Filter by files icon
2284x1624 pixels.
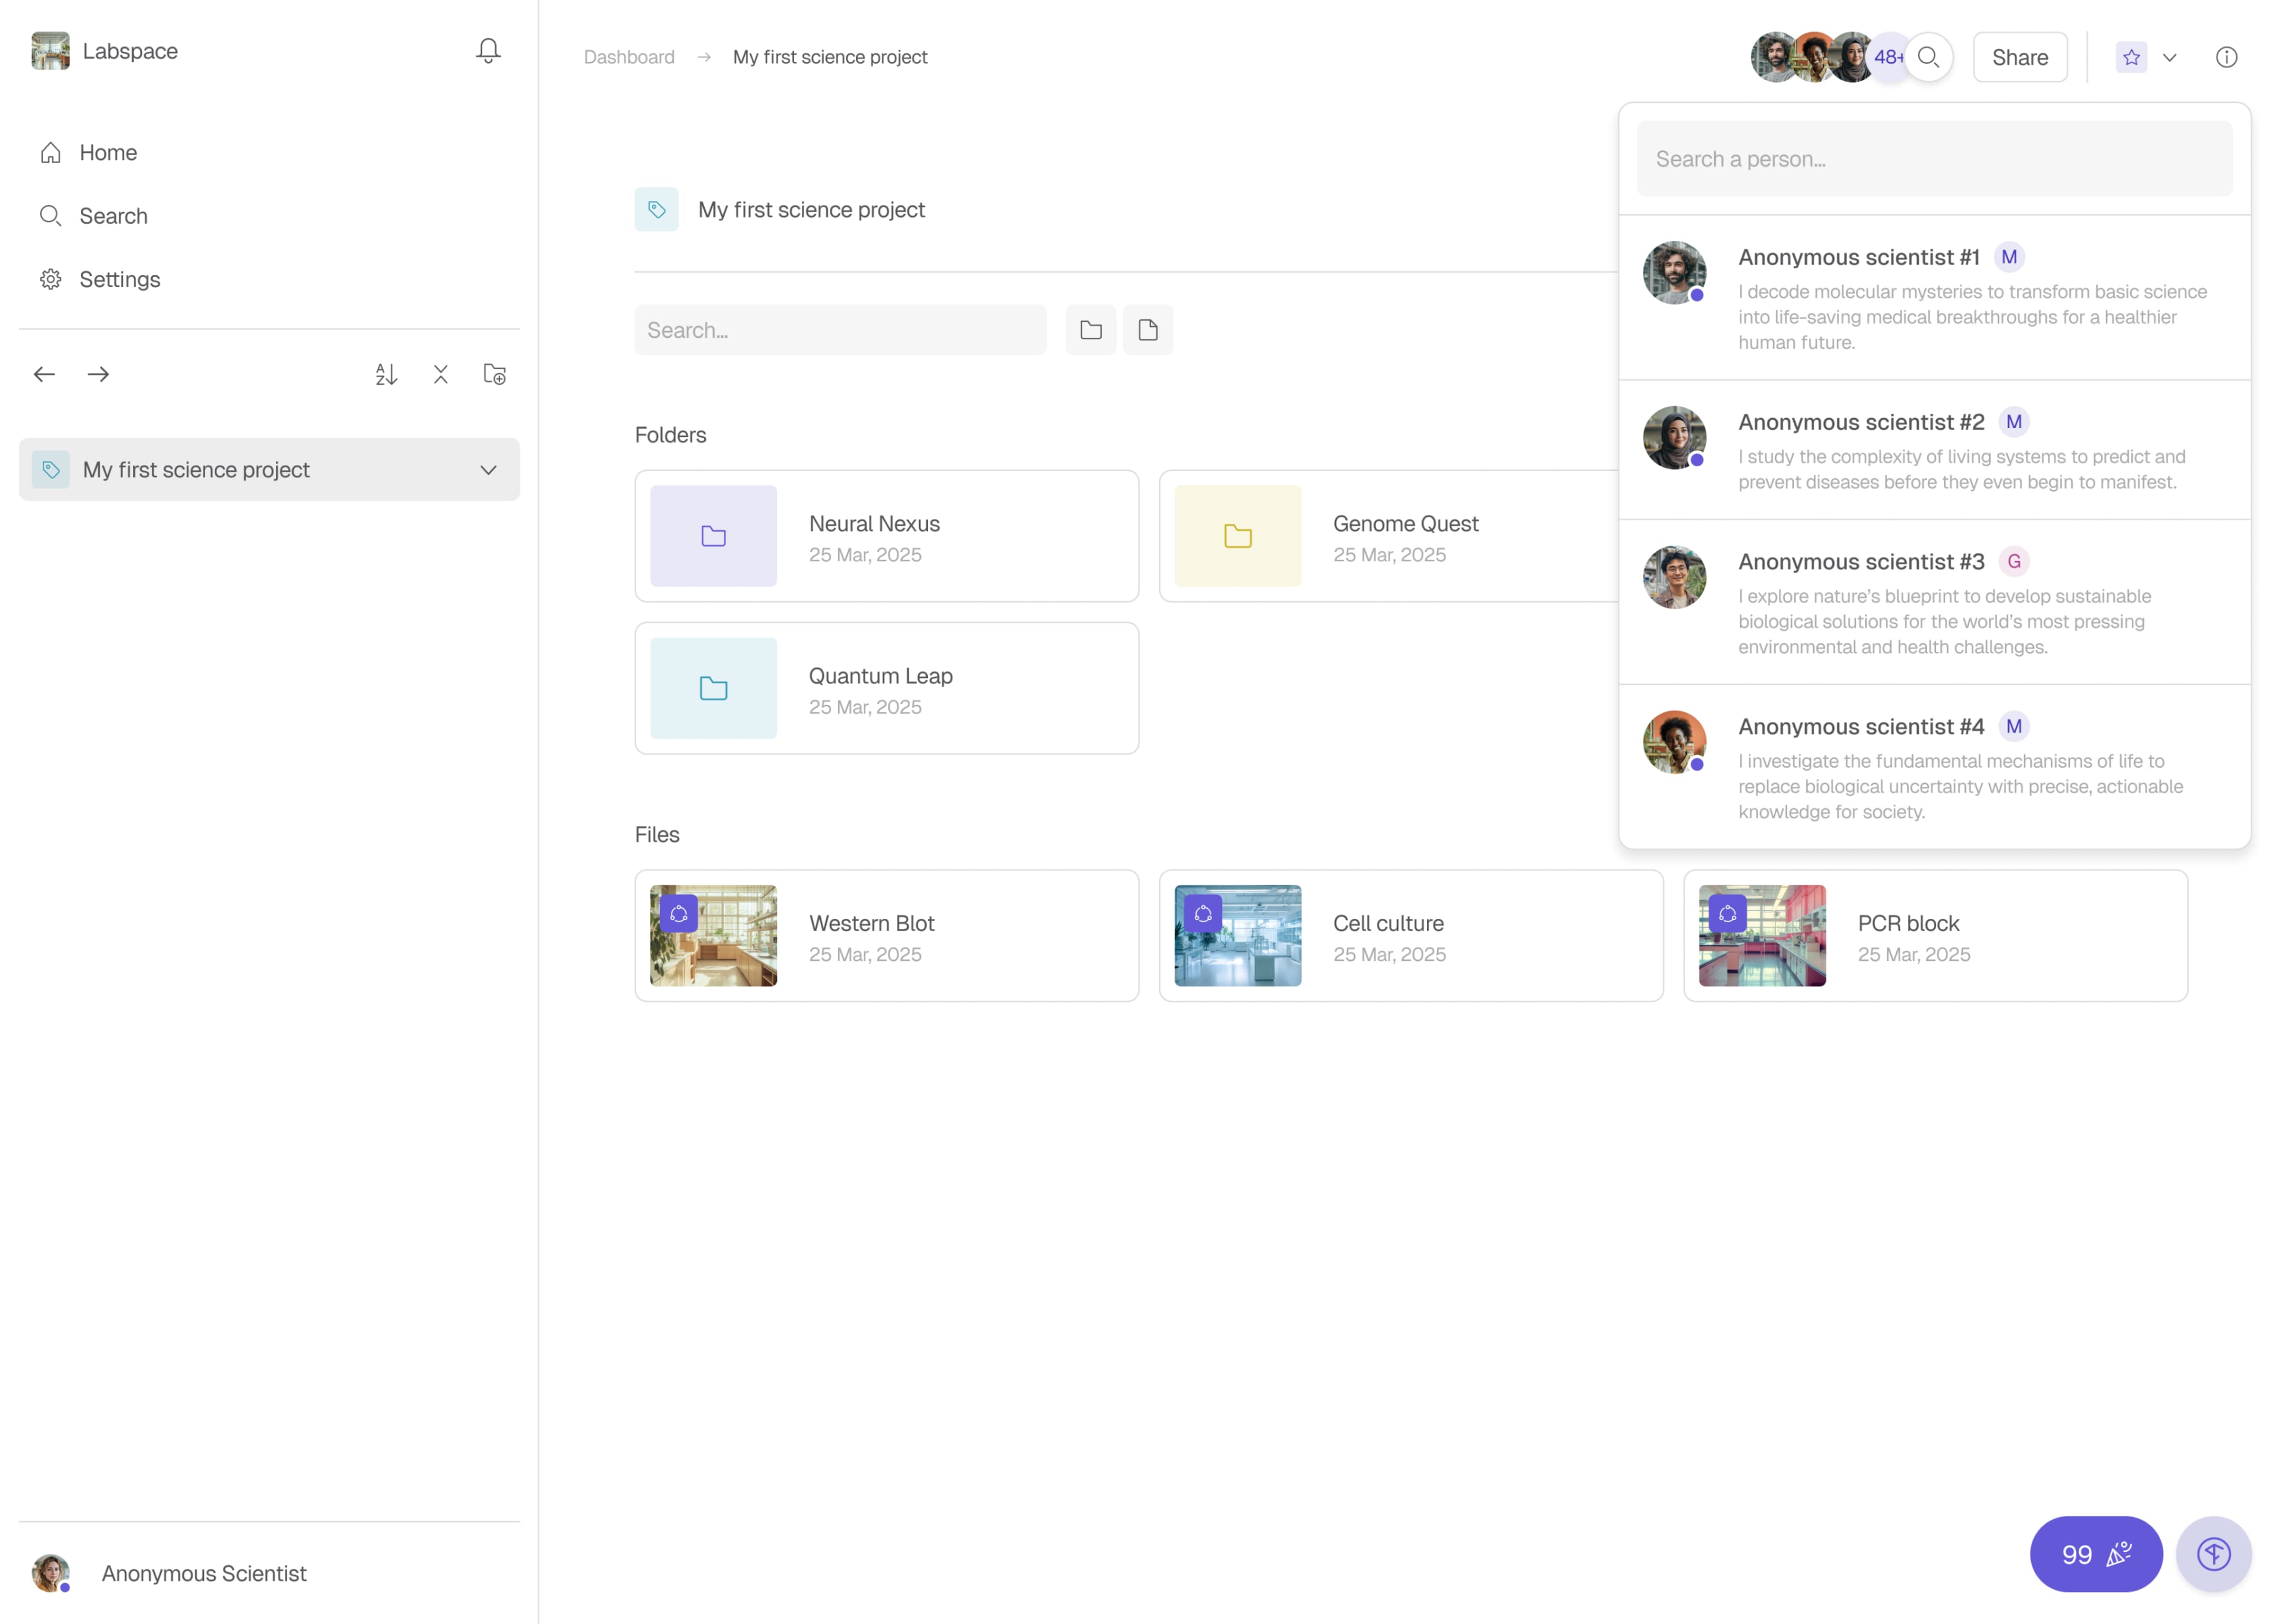point(1148,330)
